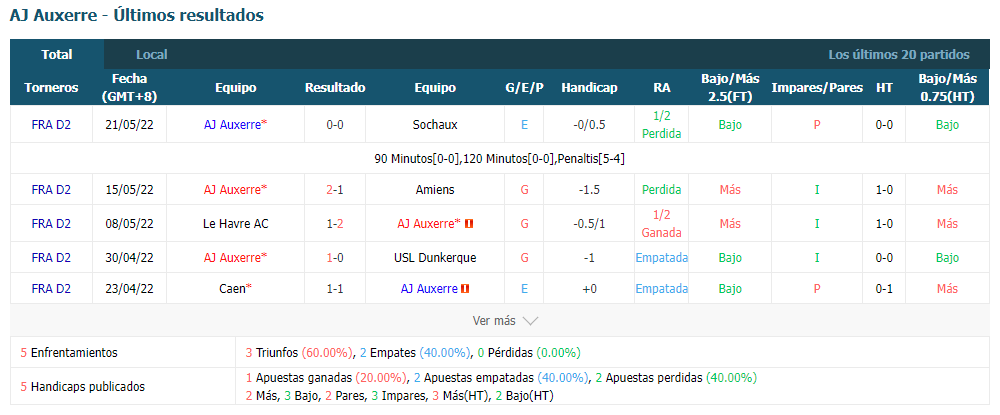Image resolution: width=1000 pixels, height=415 pixels.
Task: Click the Le Havre AC team name
Action: click(x=235, y=224)
